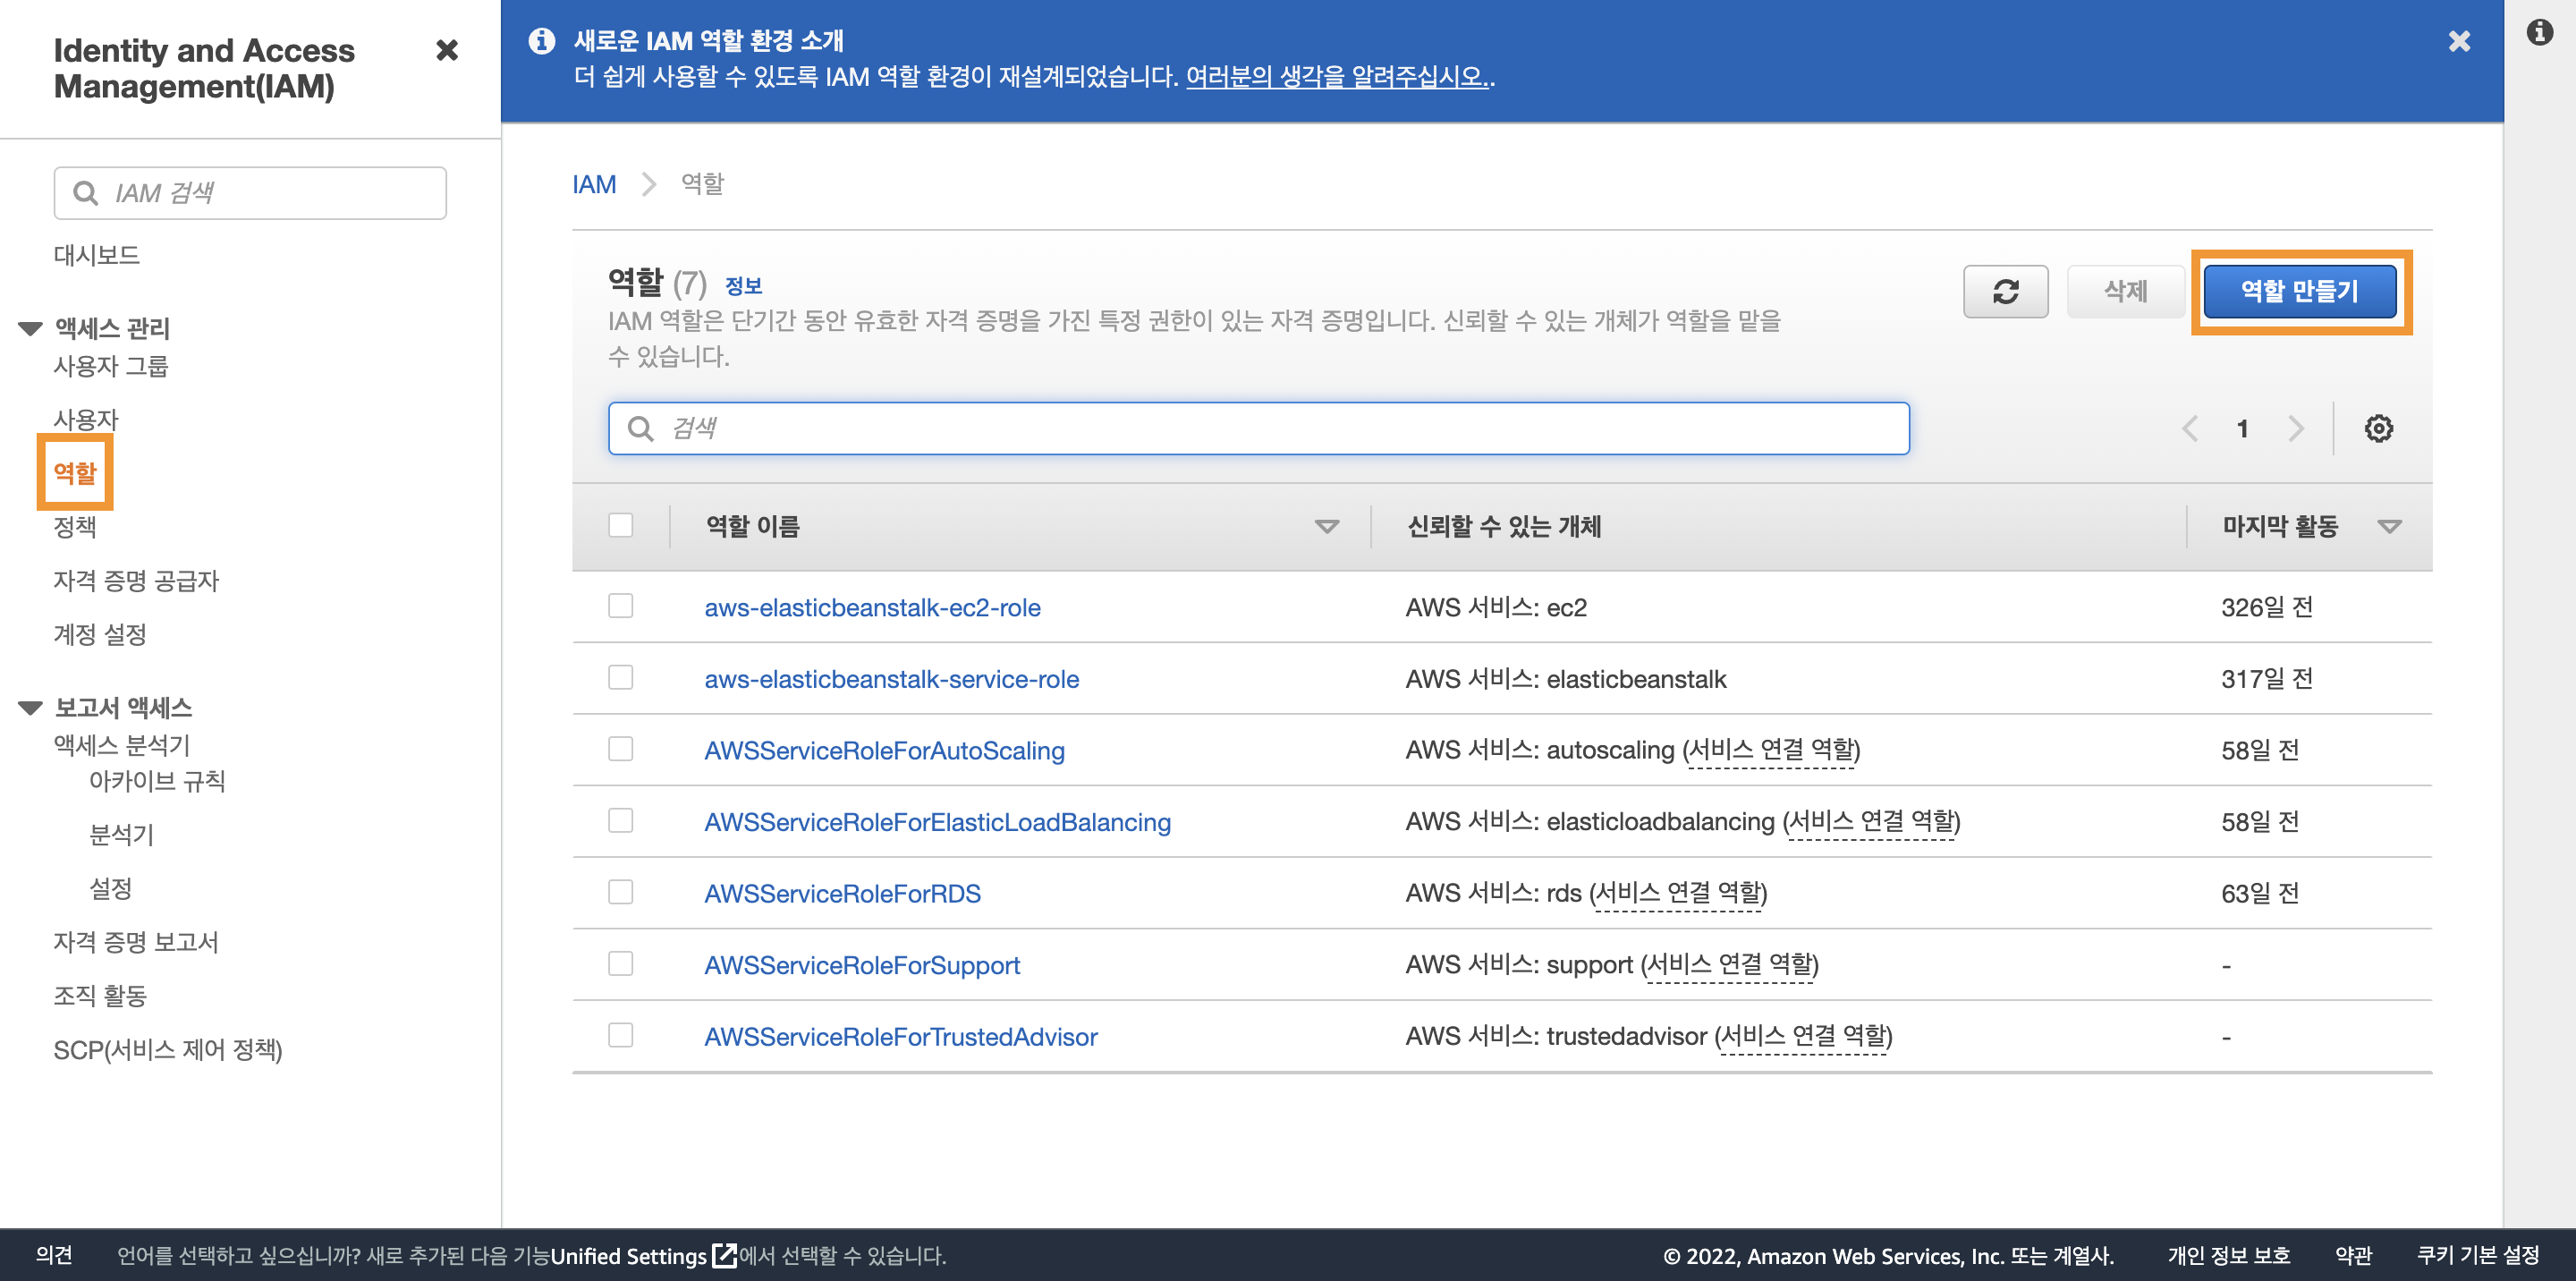Toggle the select-all roles header checkbox

pyautogui.click(x=621, y=525)
